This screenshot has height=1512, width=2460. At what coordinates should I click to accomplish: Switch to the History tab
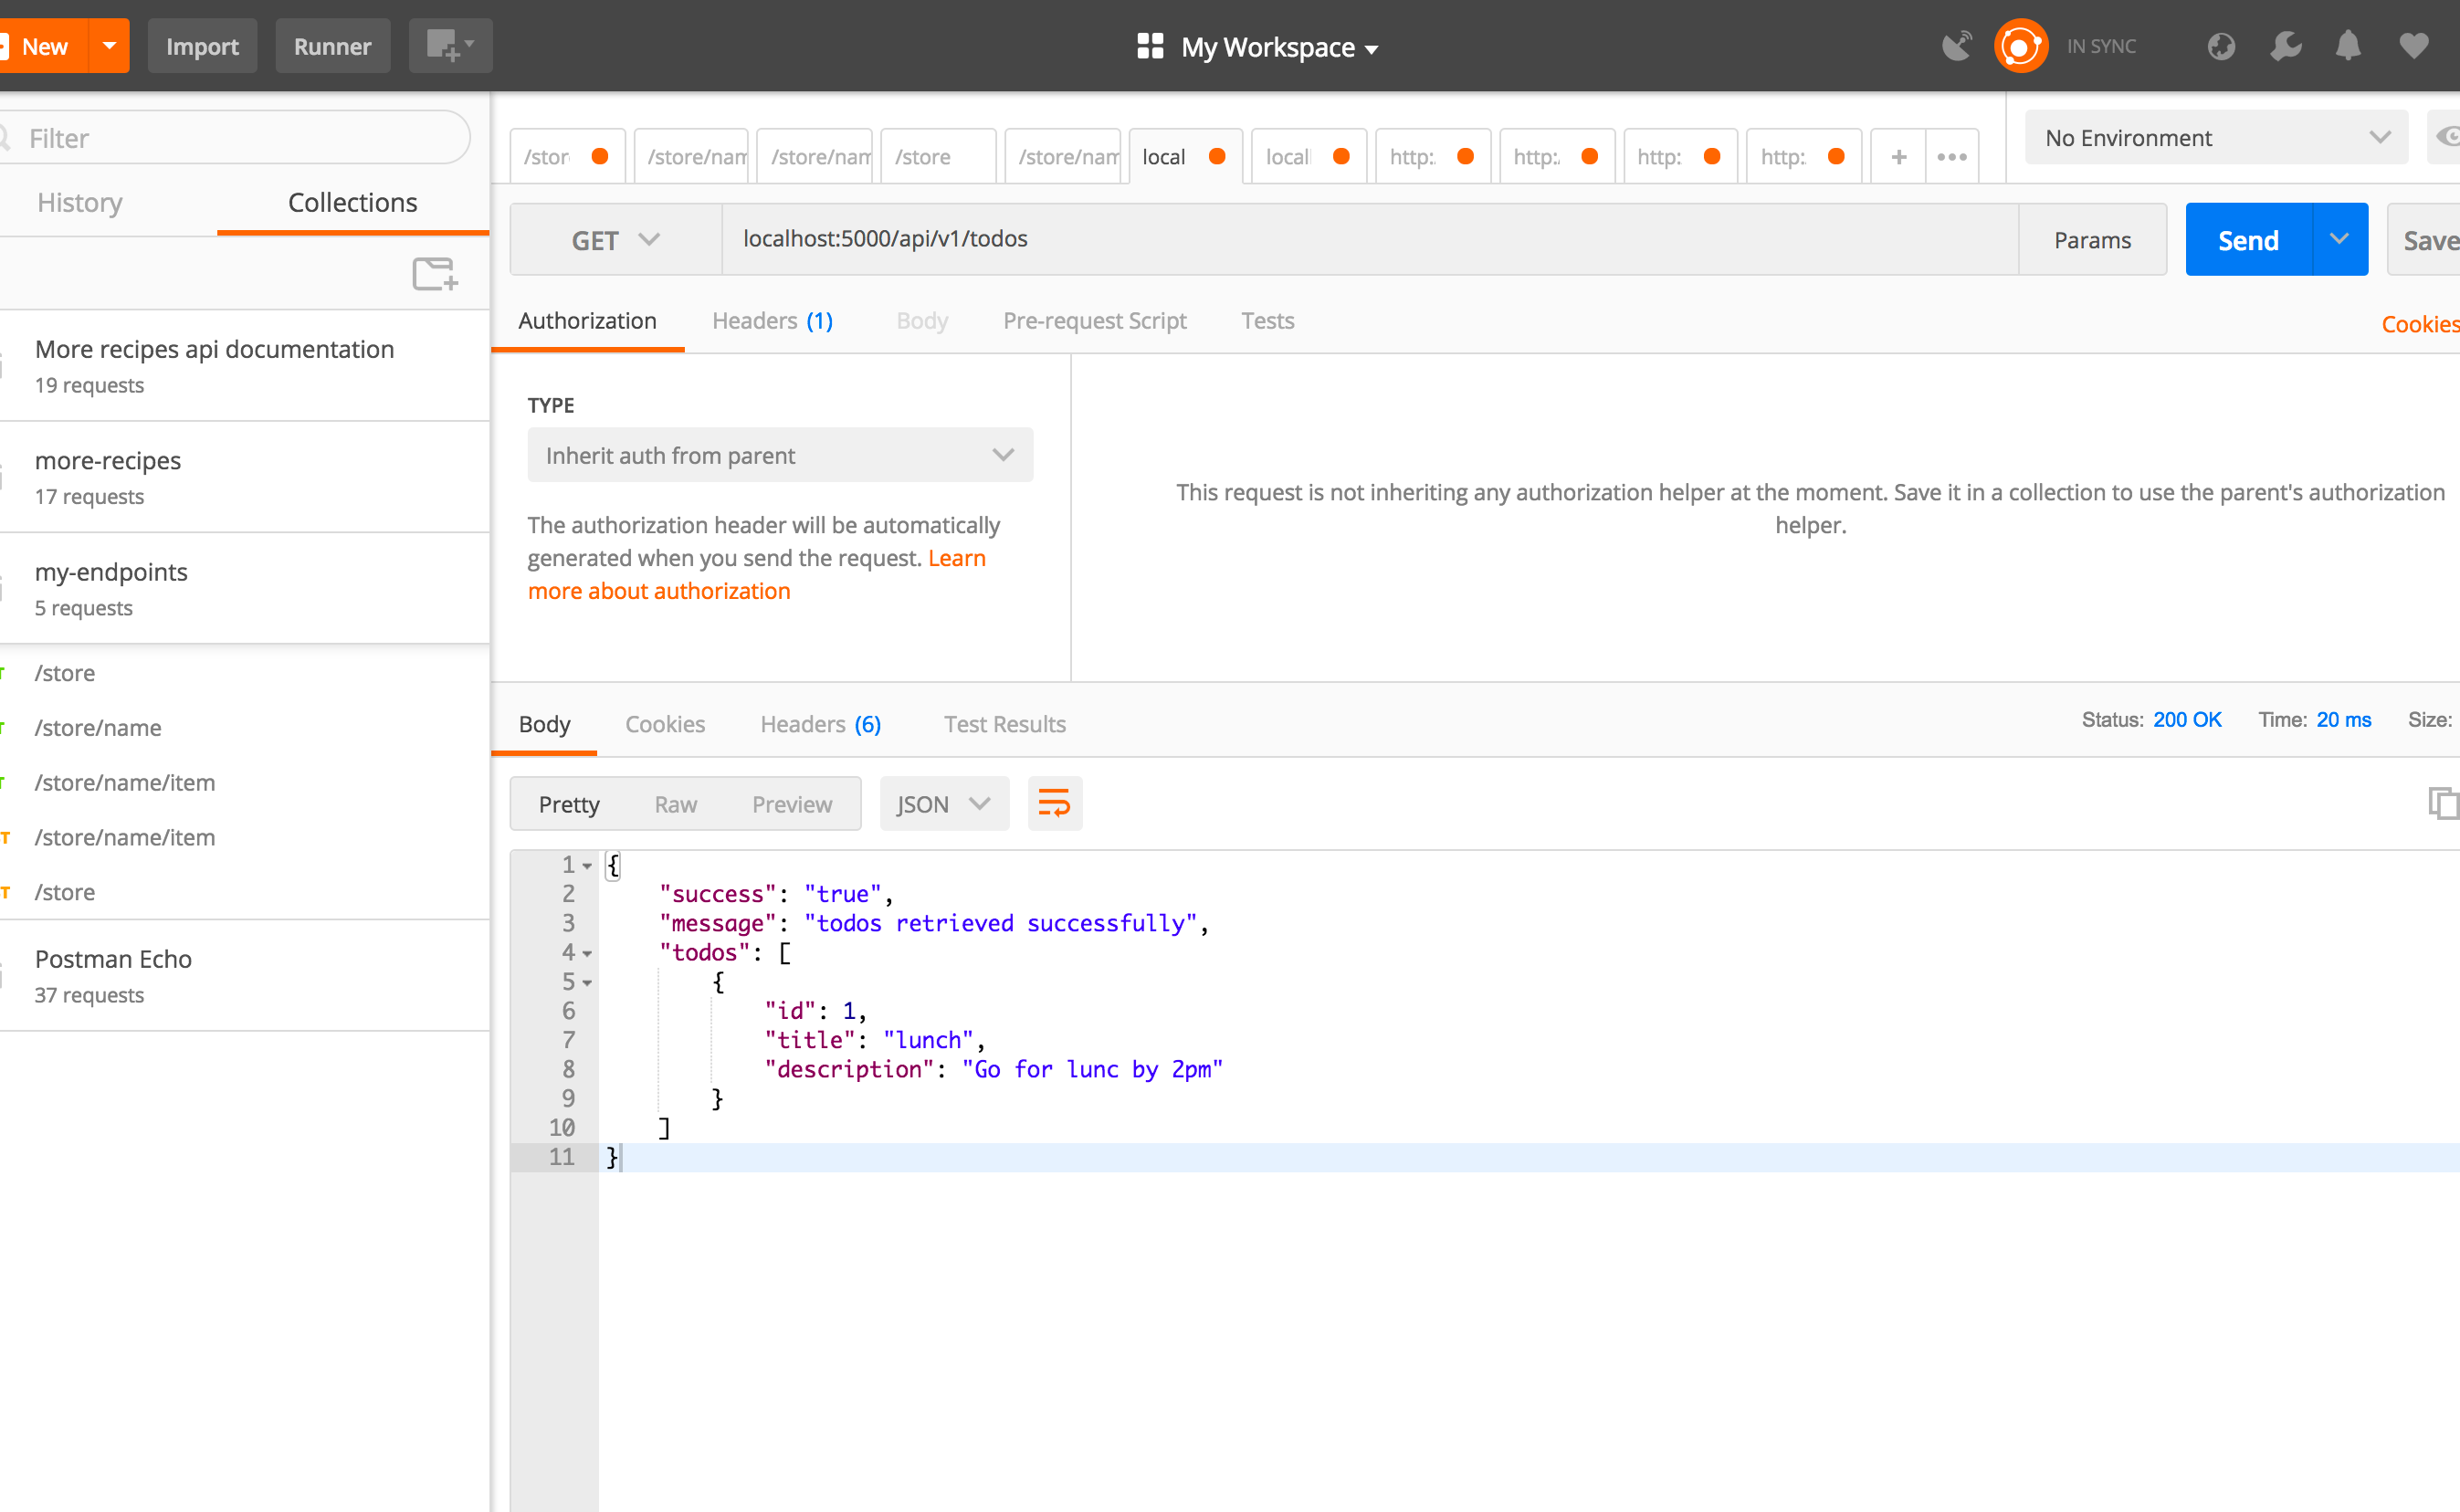(80, 203)
